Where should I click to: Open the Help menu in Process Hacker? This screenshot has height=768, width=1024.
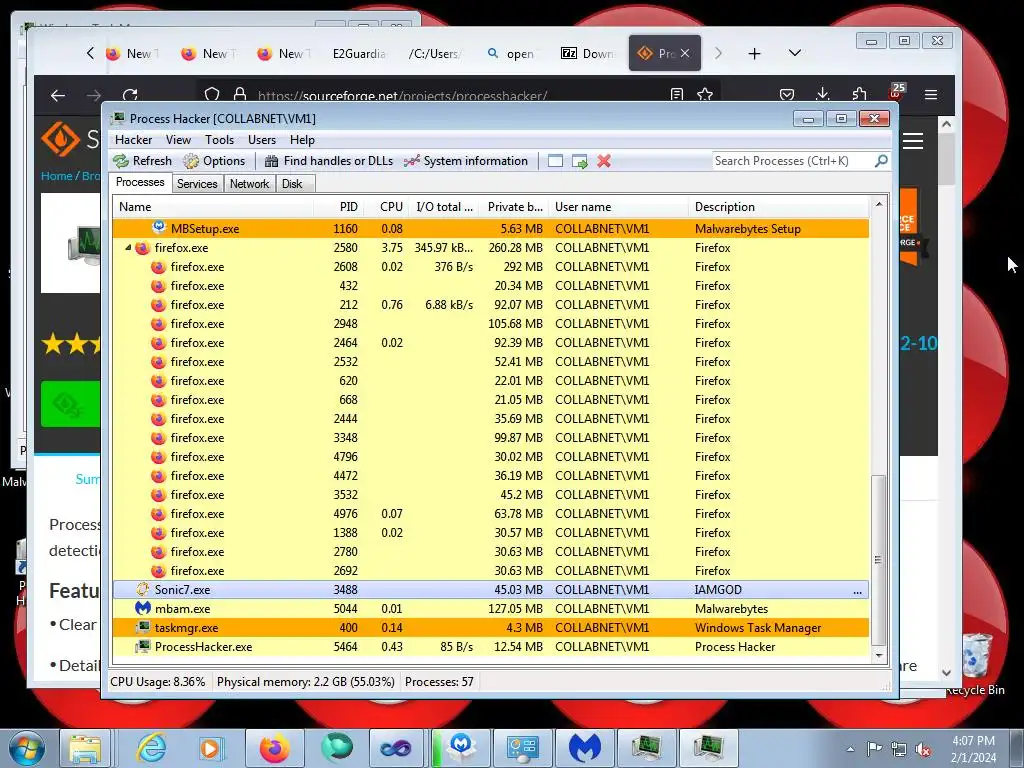302,140
